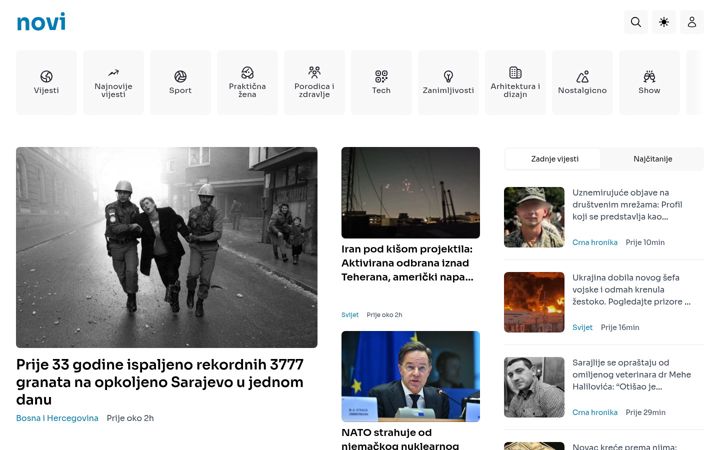Switch to Najčitanije tab
Screen dimensions: 720x450
click(x=652, y=159)
